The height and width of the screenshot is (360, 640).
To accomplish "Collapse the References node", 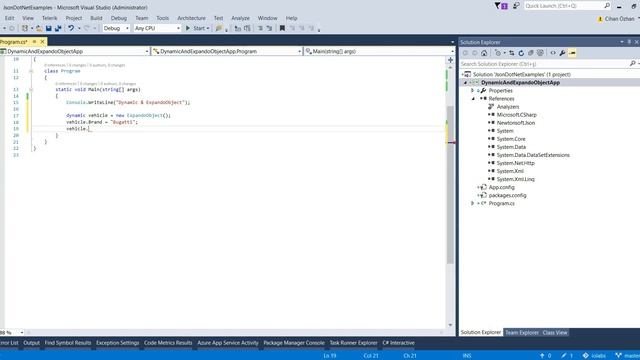I will point(473,99).
